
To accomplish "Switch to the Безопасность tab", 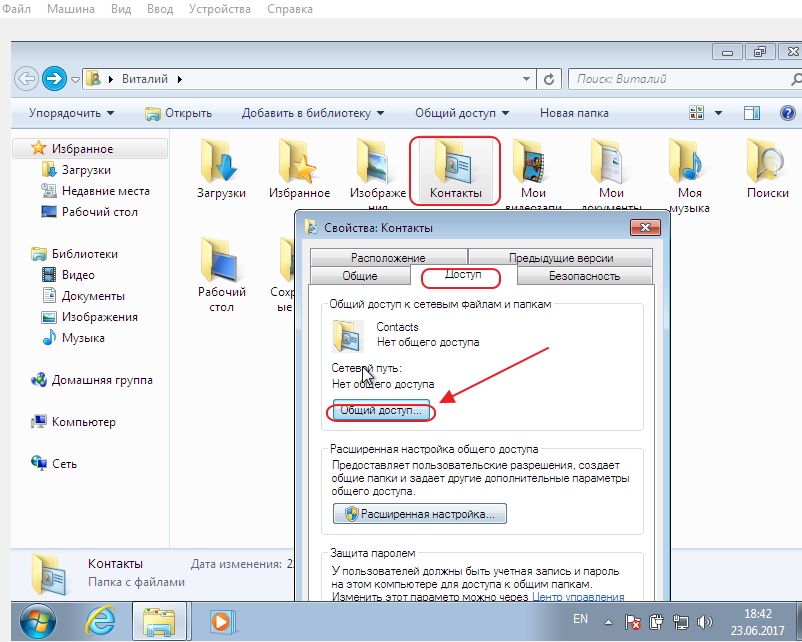I will click(x=585, y=276).
